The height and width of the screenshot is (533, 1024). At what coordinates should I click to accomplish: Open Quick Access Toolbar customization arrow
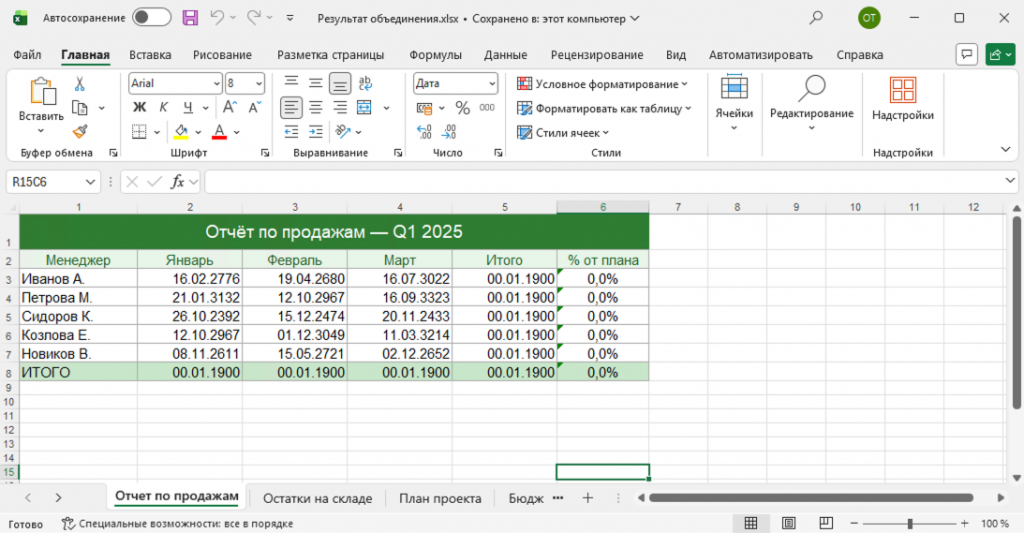point(290,18)
